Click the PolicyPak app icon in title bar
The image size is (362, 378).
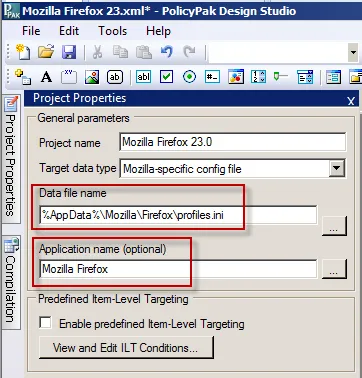tap(11, 11)
